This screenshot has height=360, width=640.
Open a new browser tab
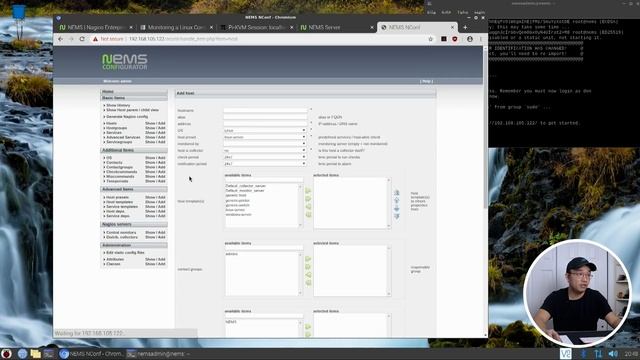click(465, 27)
